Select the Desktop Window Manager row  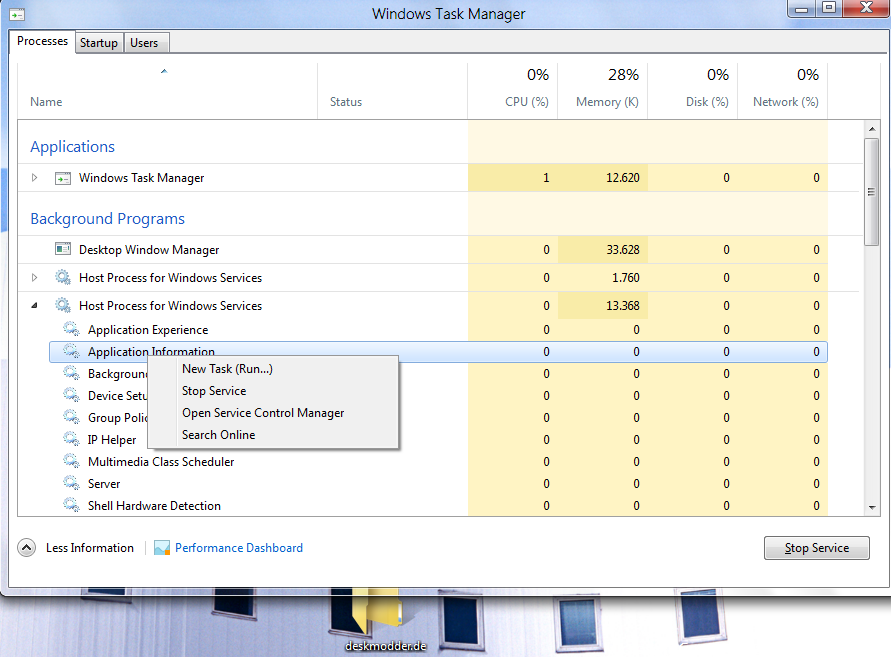[422, 250]
